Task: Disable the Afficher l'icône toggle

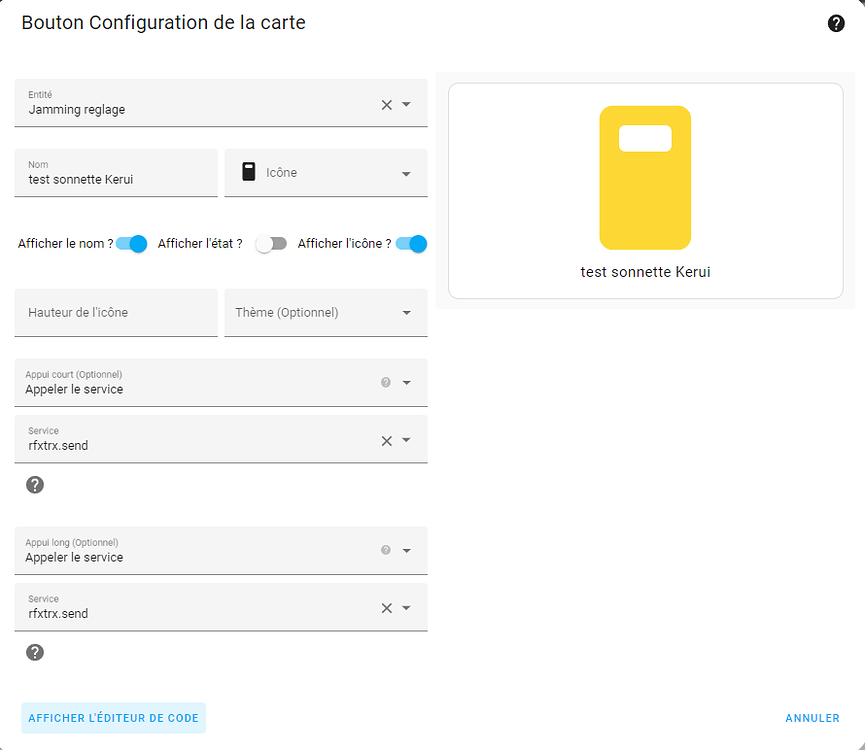Action: point(411,243)
